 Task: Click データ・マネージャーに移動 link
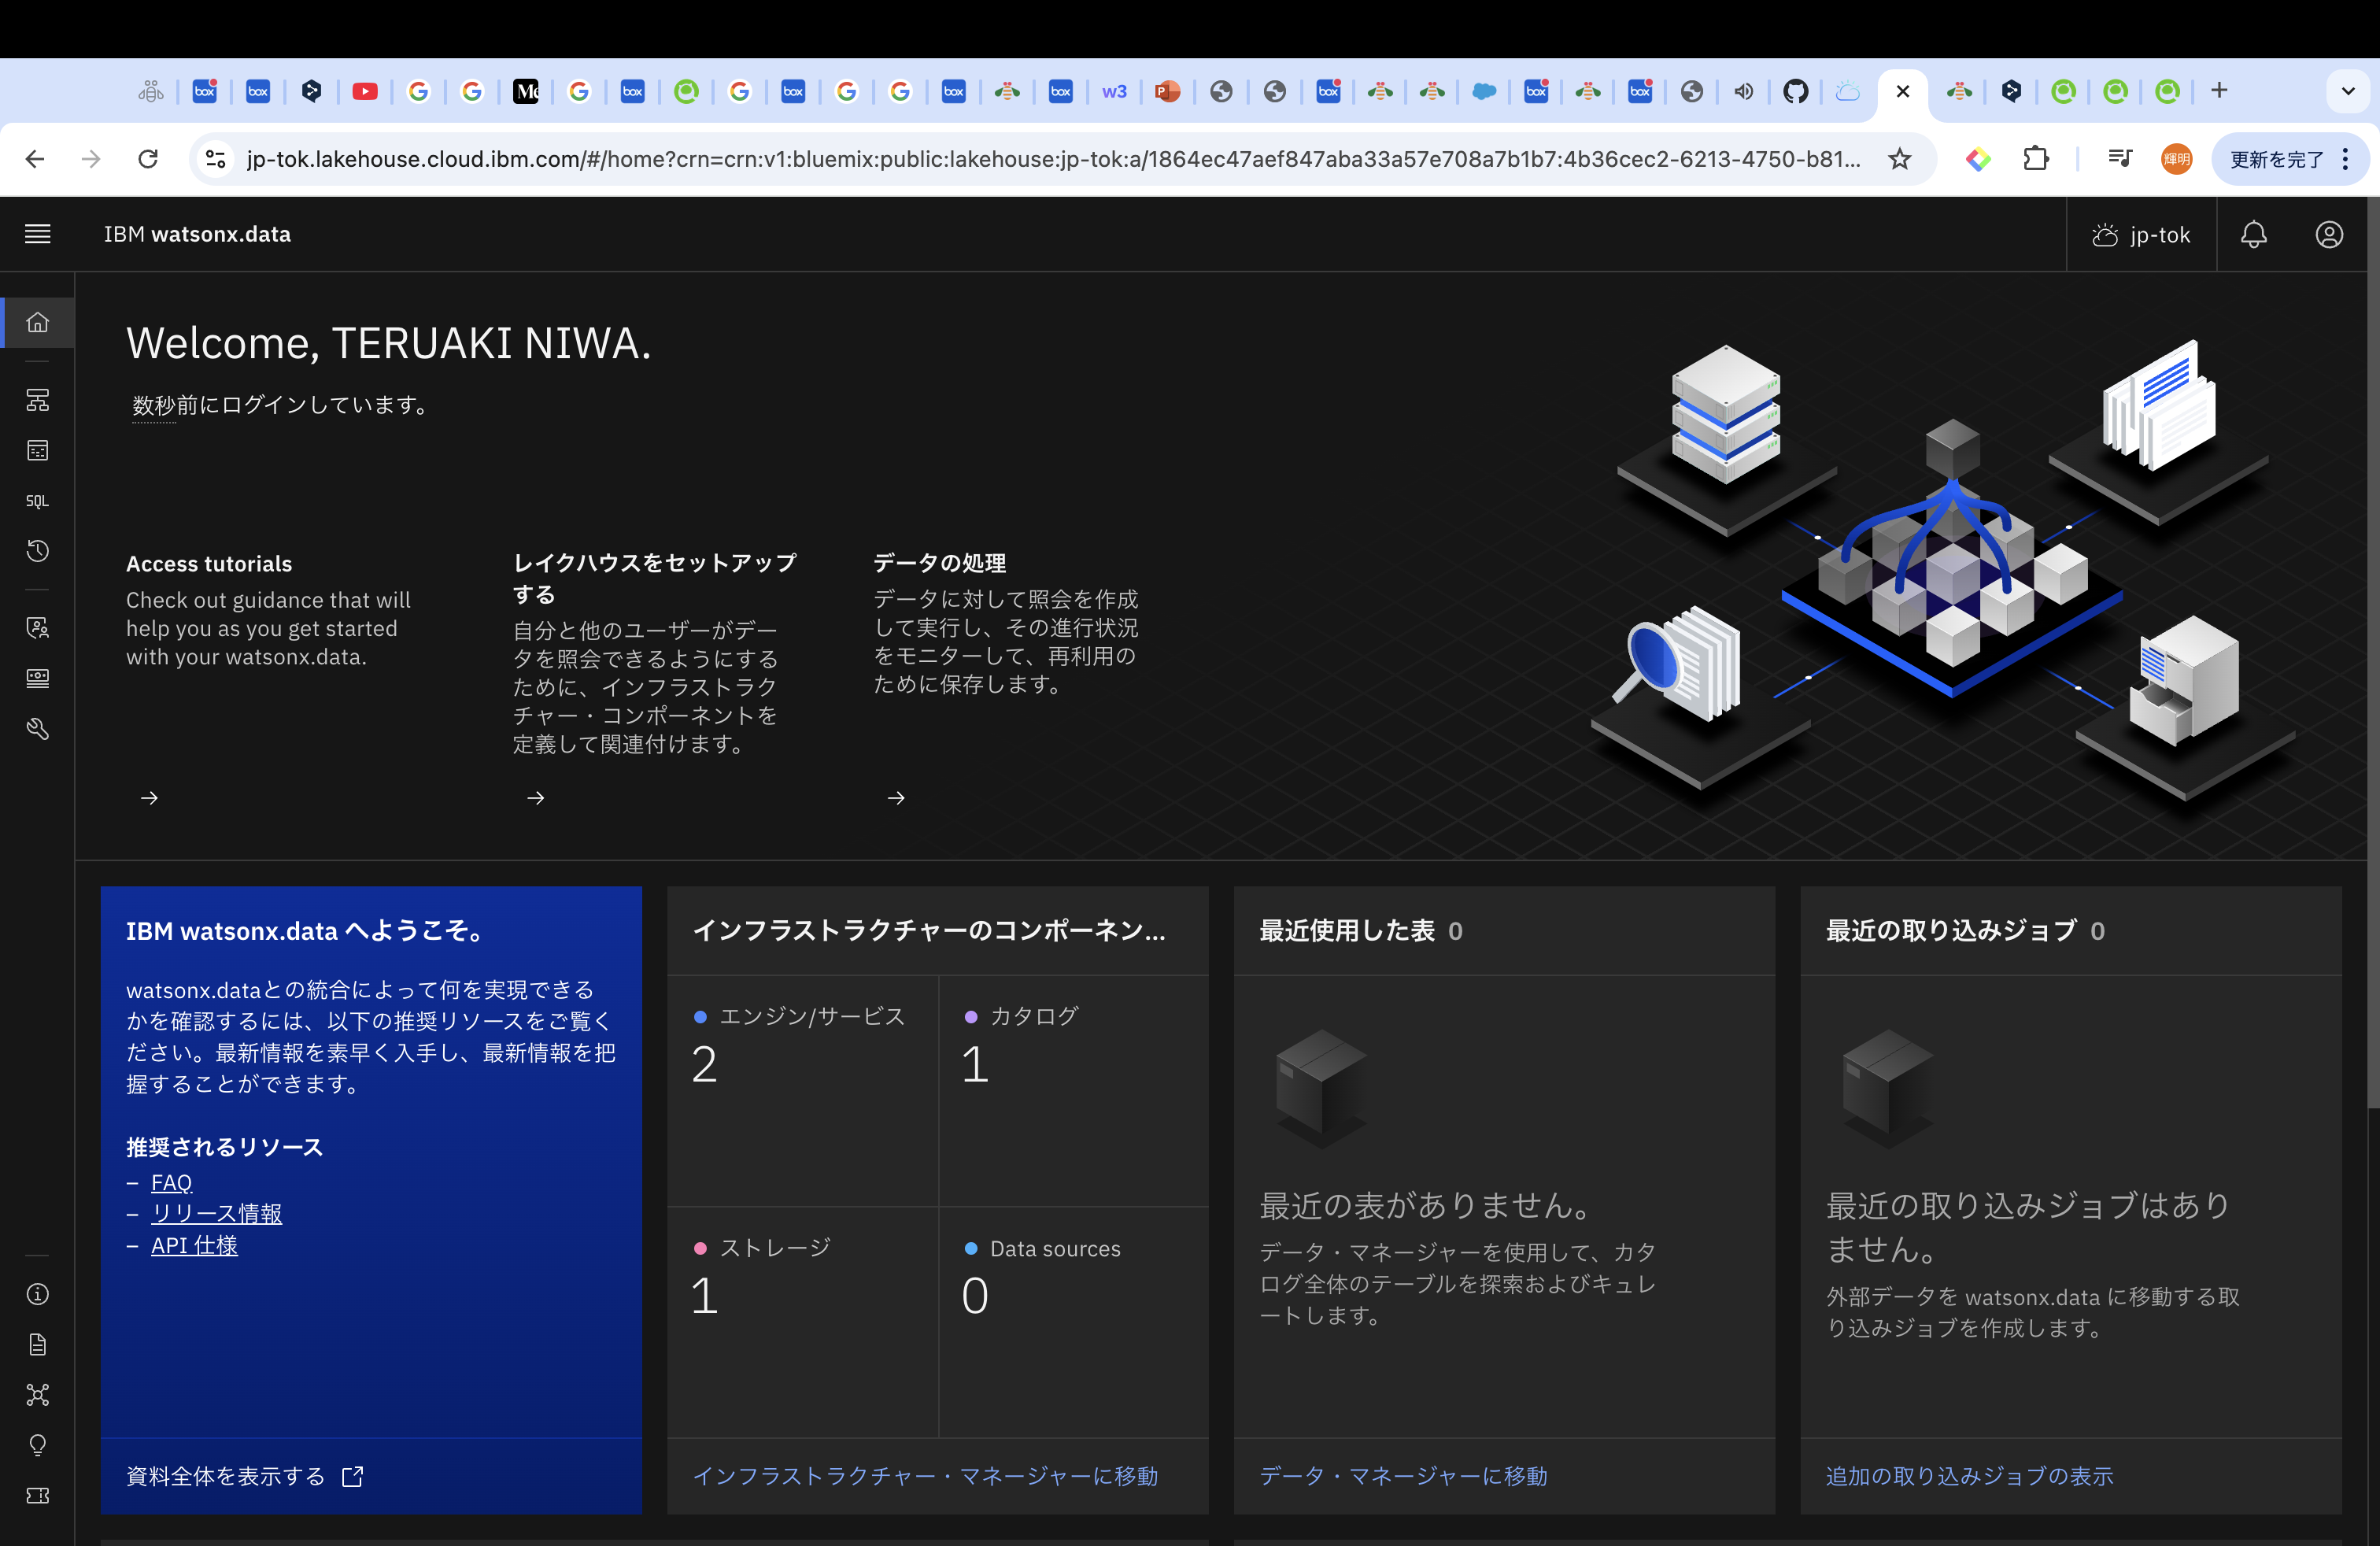(1403, 1476)
